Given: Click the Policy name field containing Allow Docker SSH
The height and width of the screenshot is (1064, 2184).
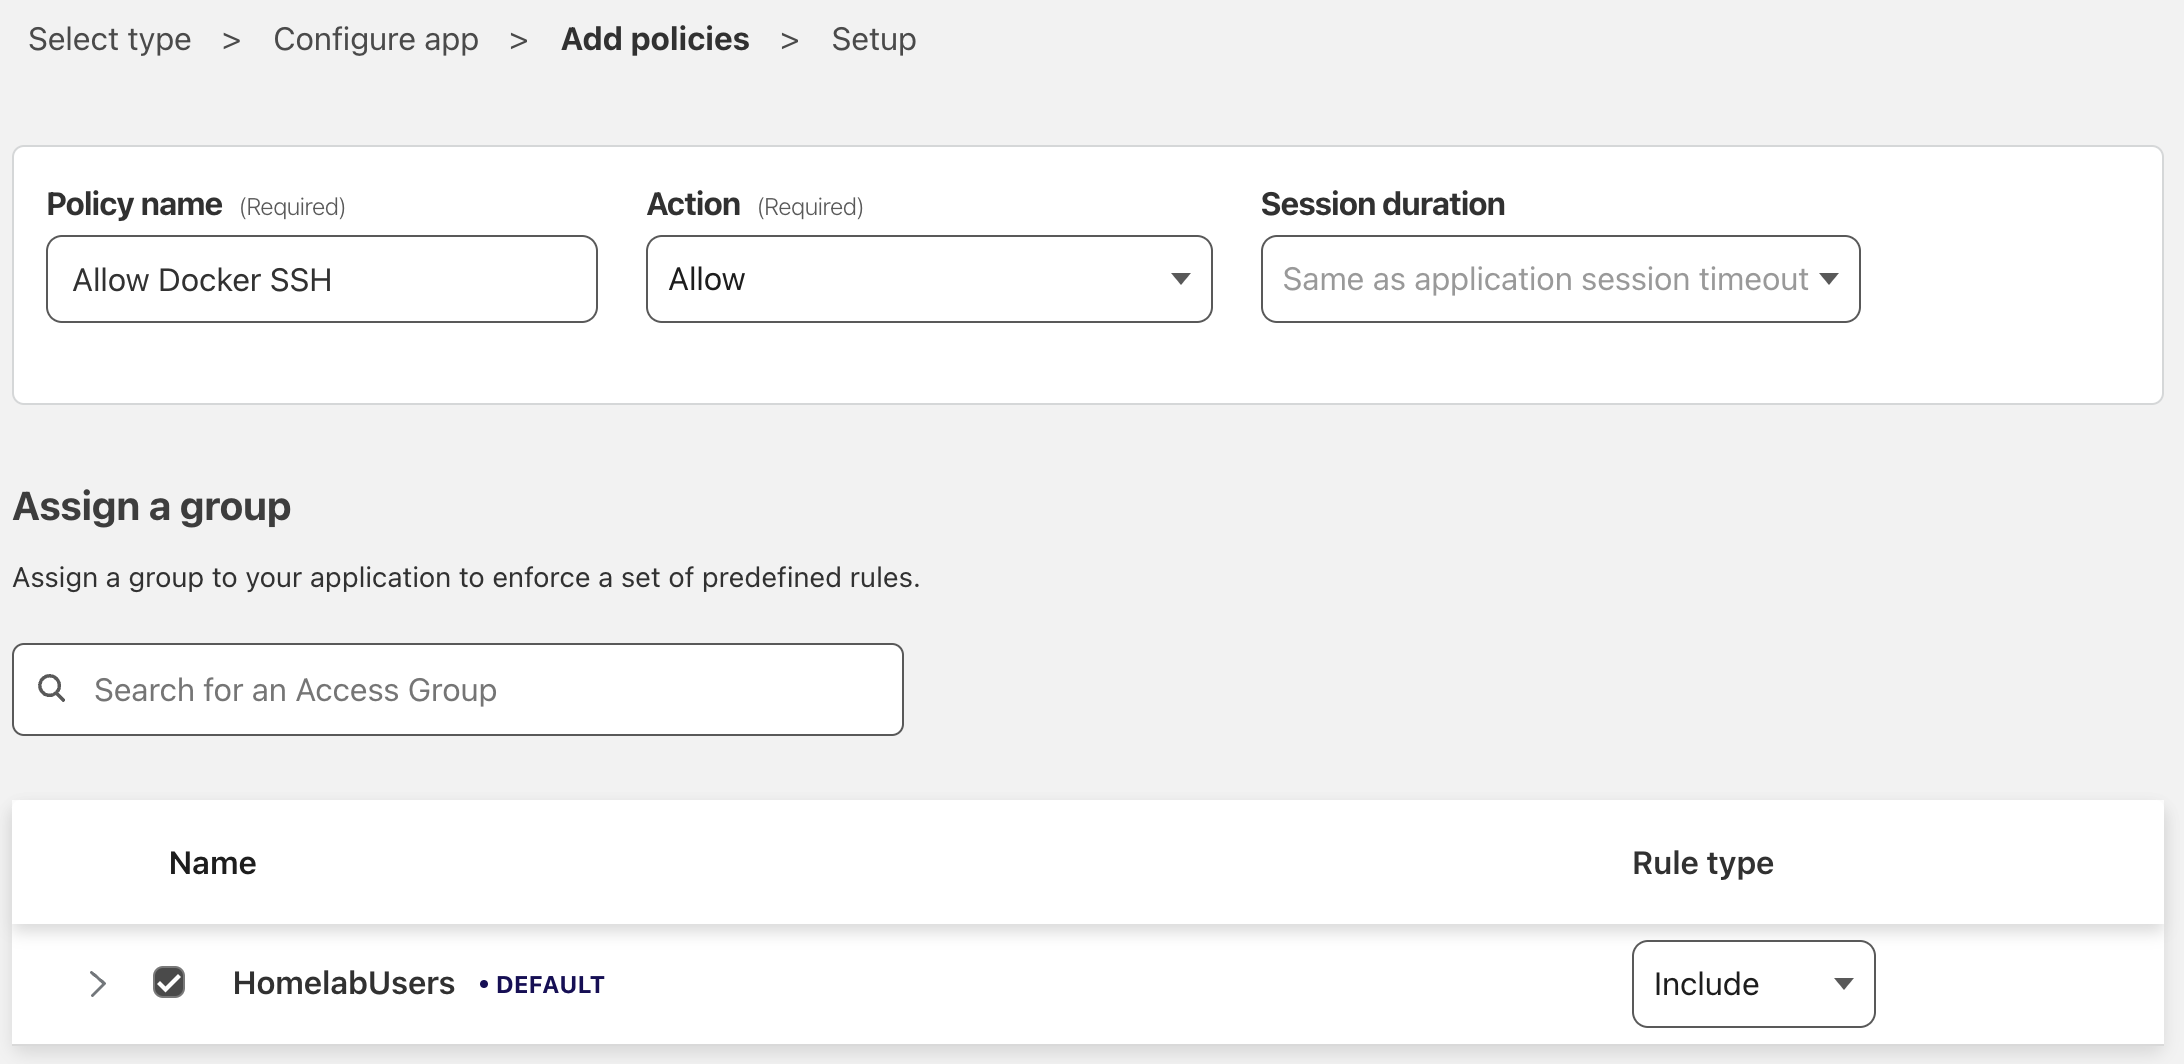Looking at the screenshot, I should 322,280.
